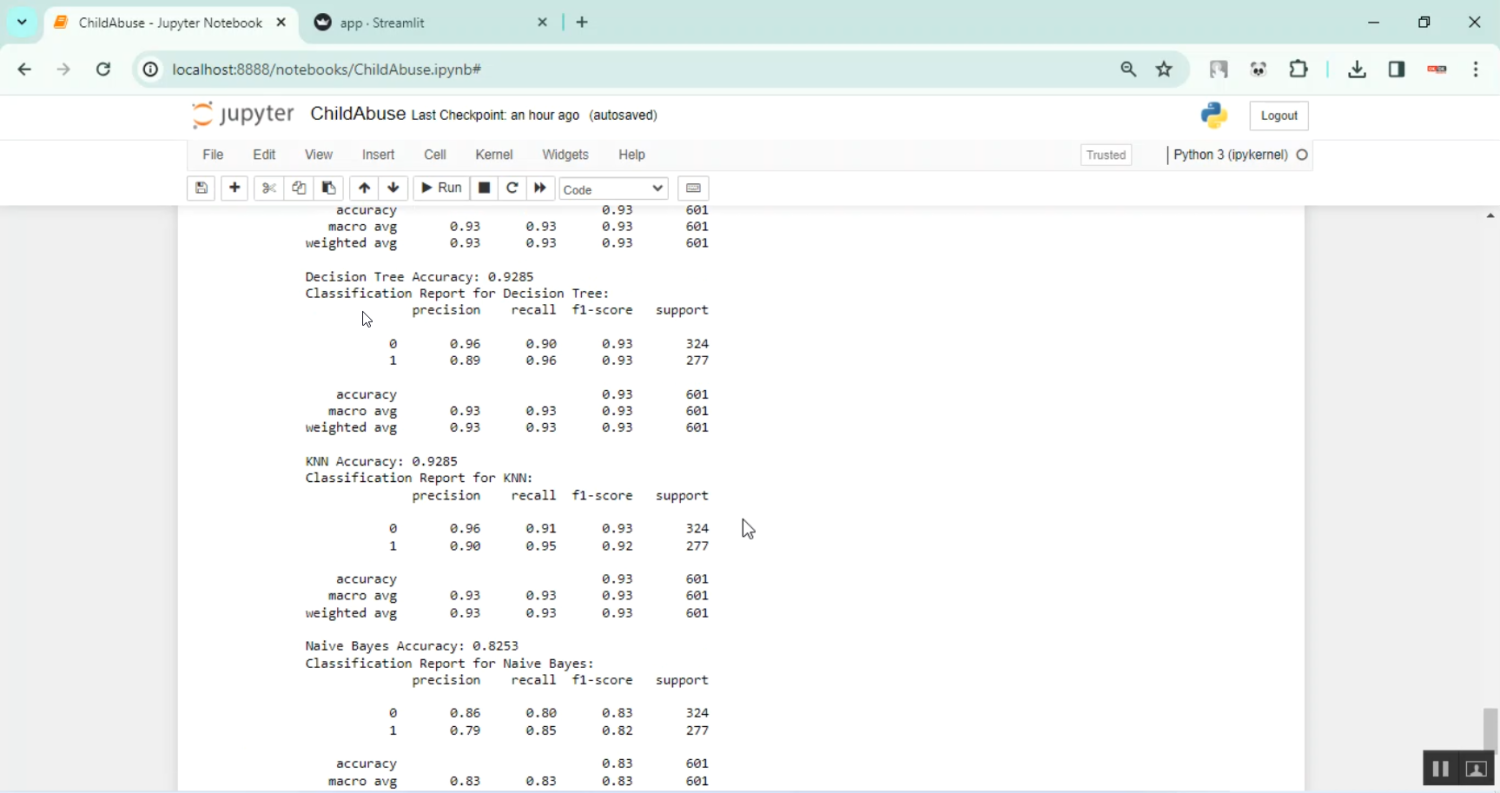Move the selected cell up

click(363, 188)
